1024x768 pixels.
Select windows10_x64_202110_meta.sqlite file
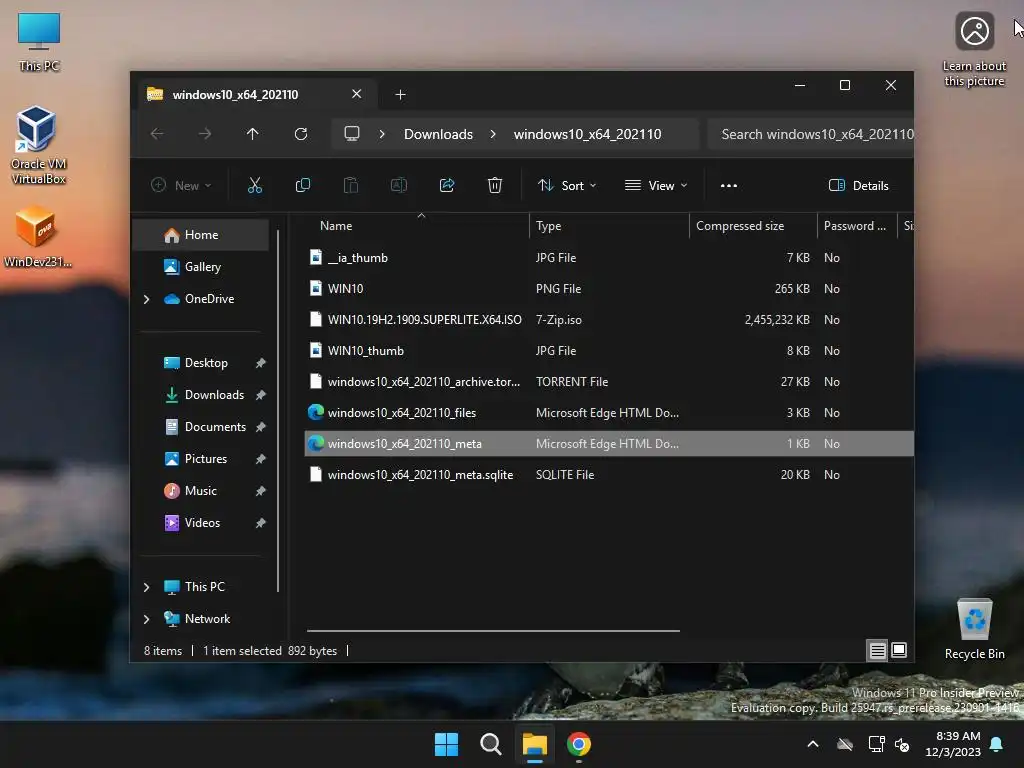[609, 475]
